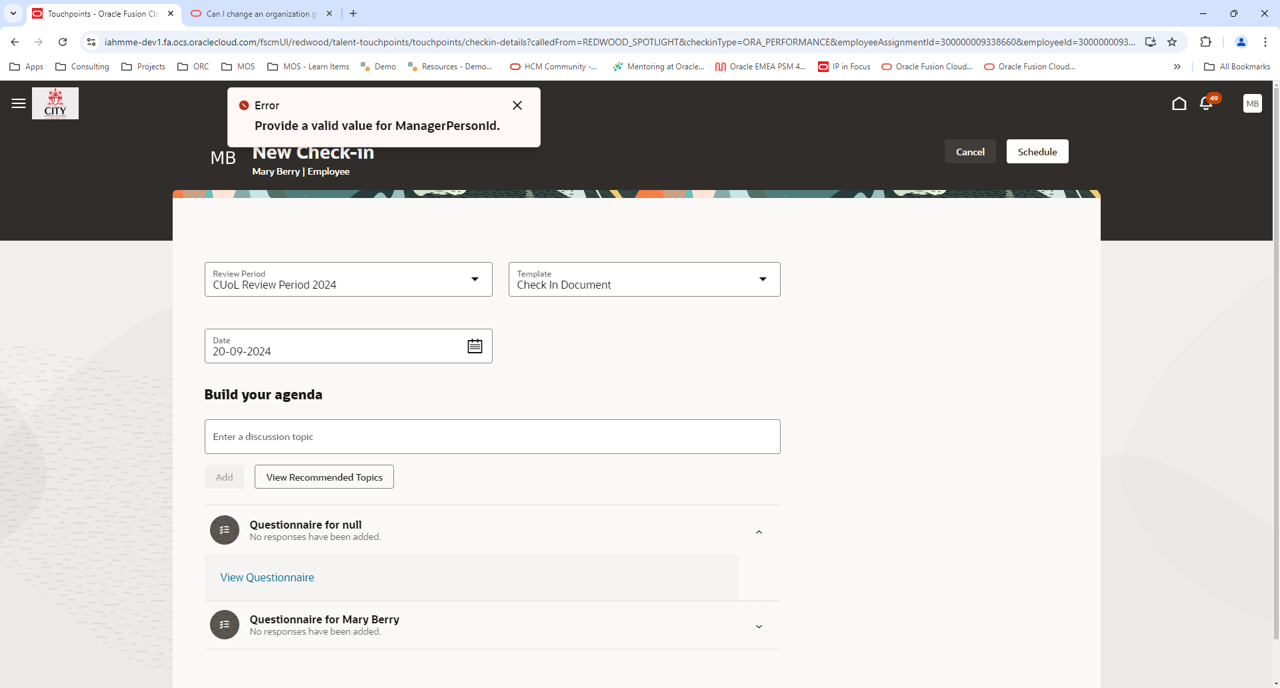Show more bookmarks overflow chevron

1177,67
